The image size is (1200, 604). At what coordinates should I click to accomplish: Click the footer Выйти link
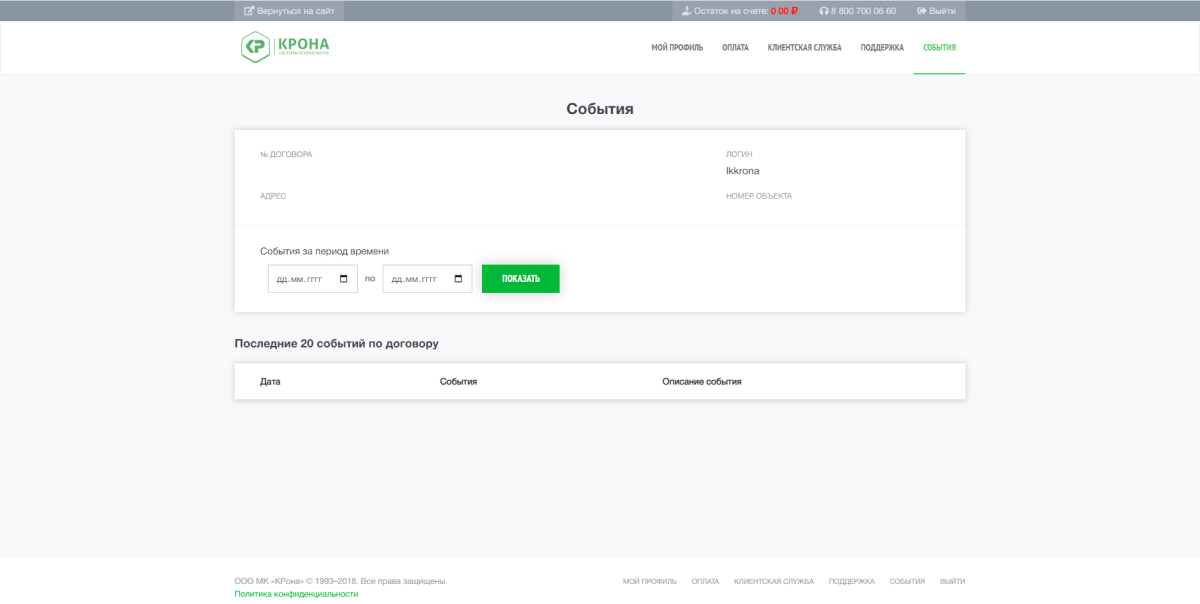pyautogui.click(x=953, y=581)
